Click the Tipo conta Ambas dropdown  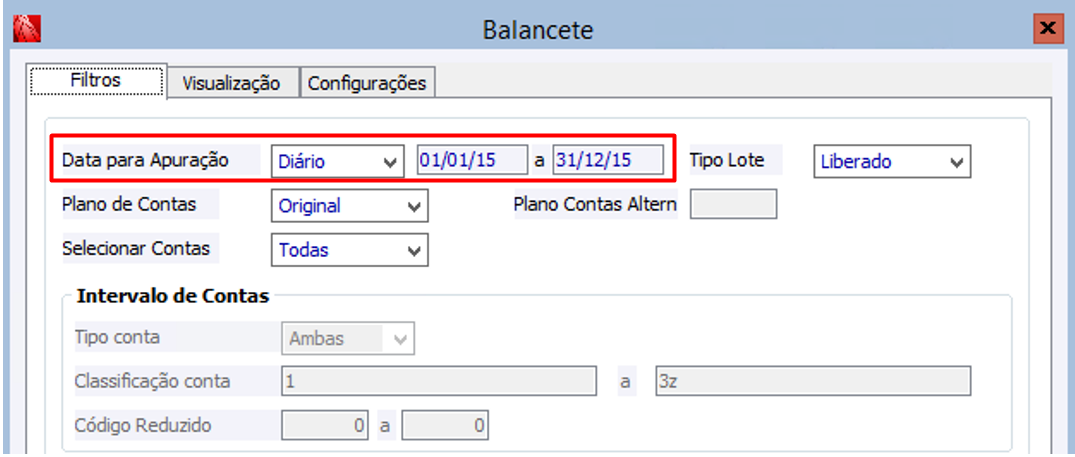click(x=349, y=338)
